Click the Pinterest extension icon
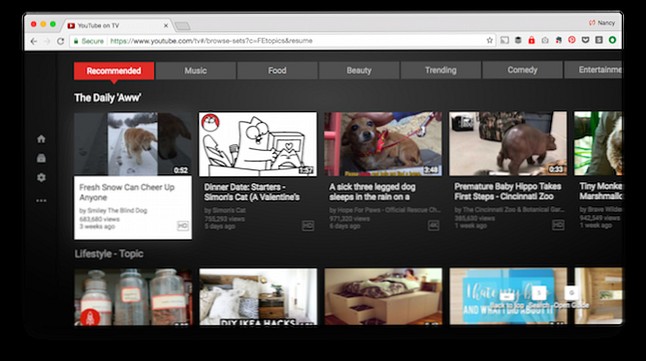646x361 pixels. (572, 40)
